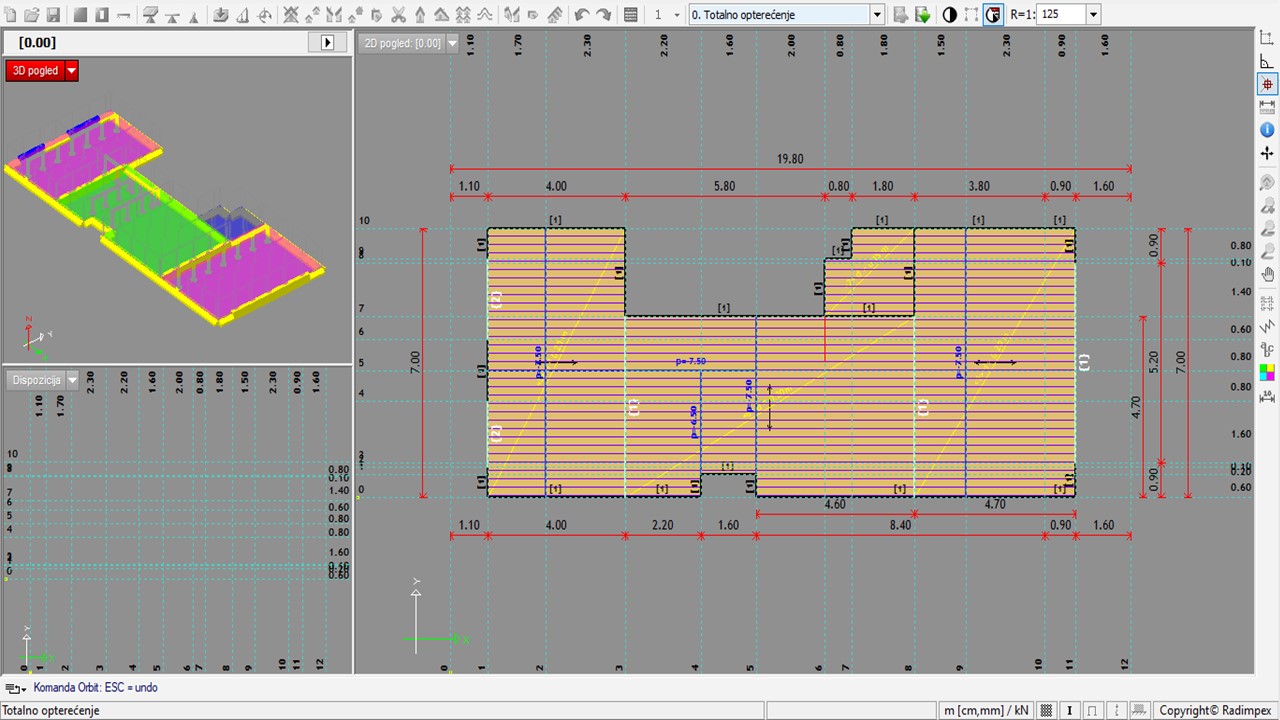Open the '2D pogled: [0.00]' view menu
Image resolution: width=1280 pixels, height=720 pixels.
coord(452,43)
